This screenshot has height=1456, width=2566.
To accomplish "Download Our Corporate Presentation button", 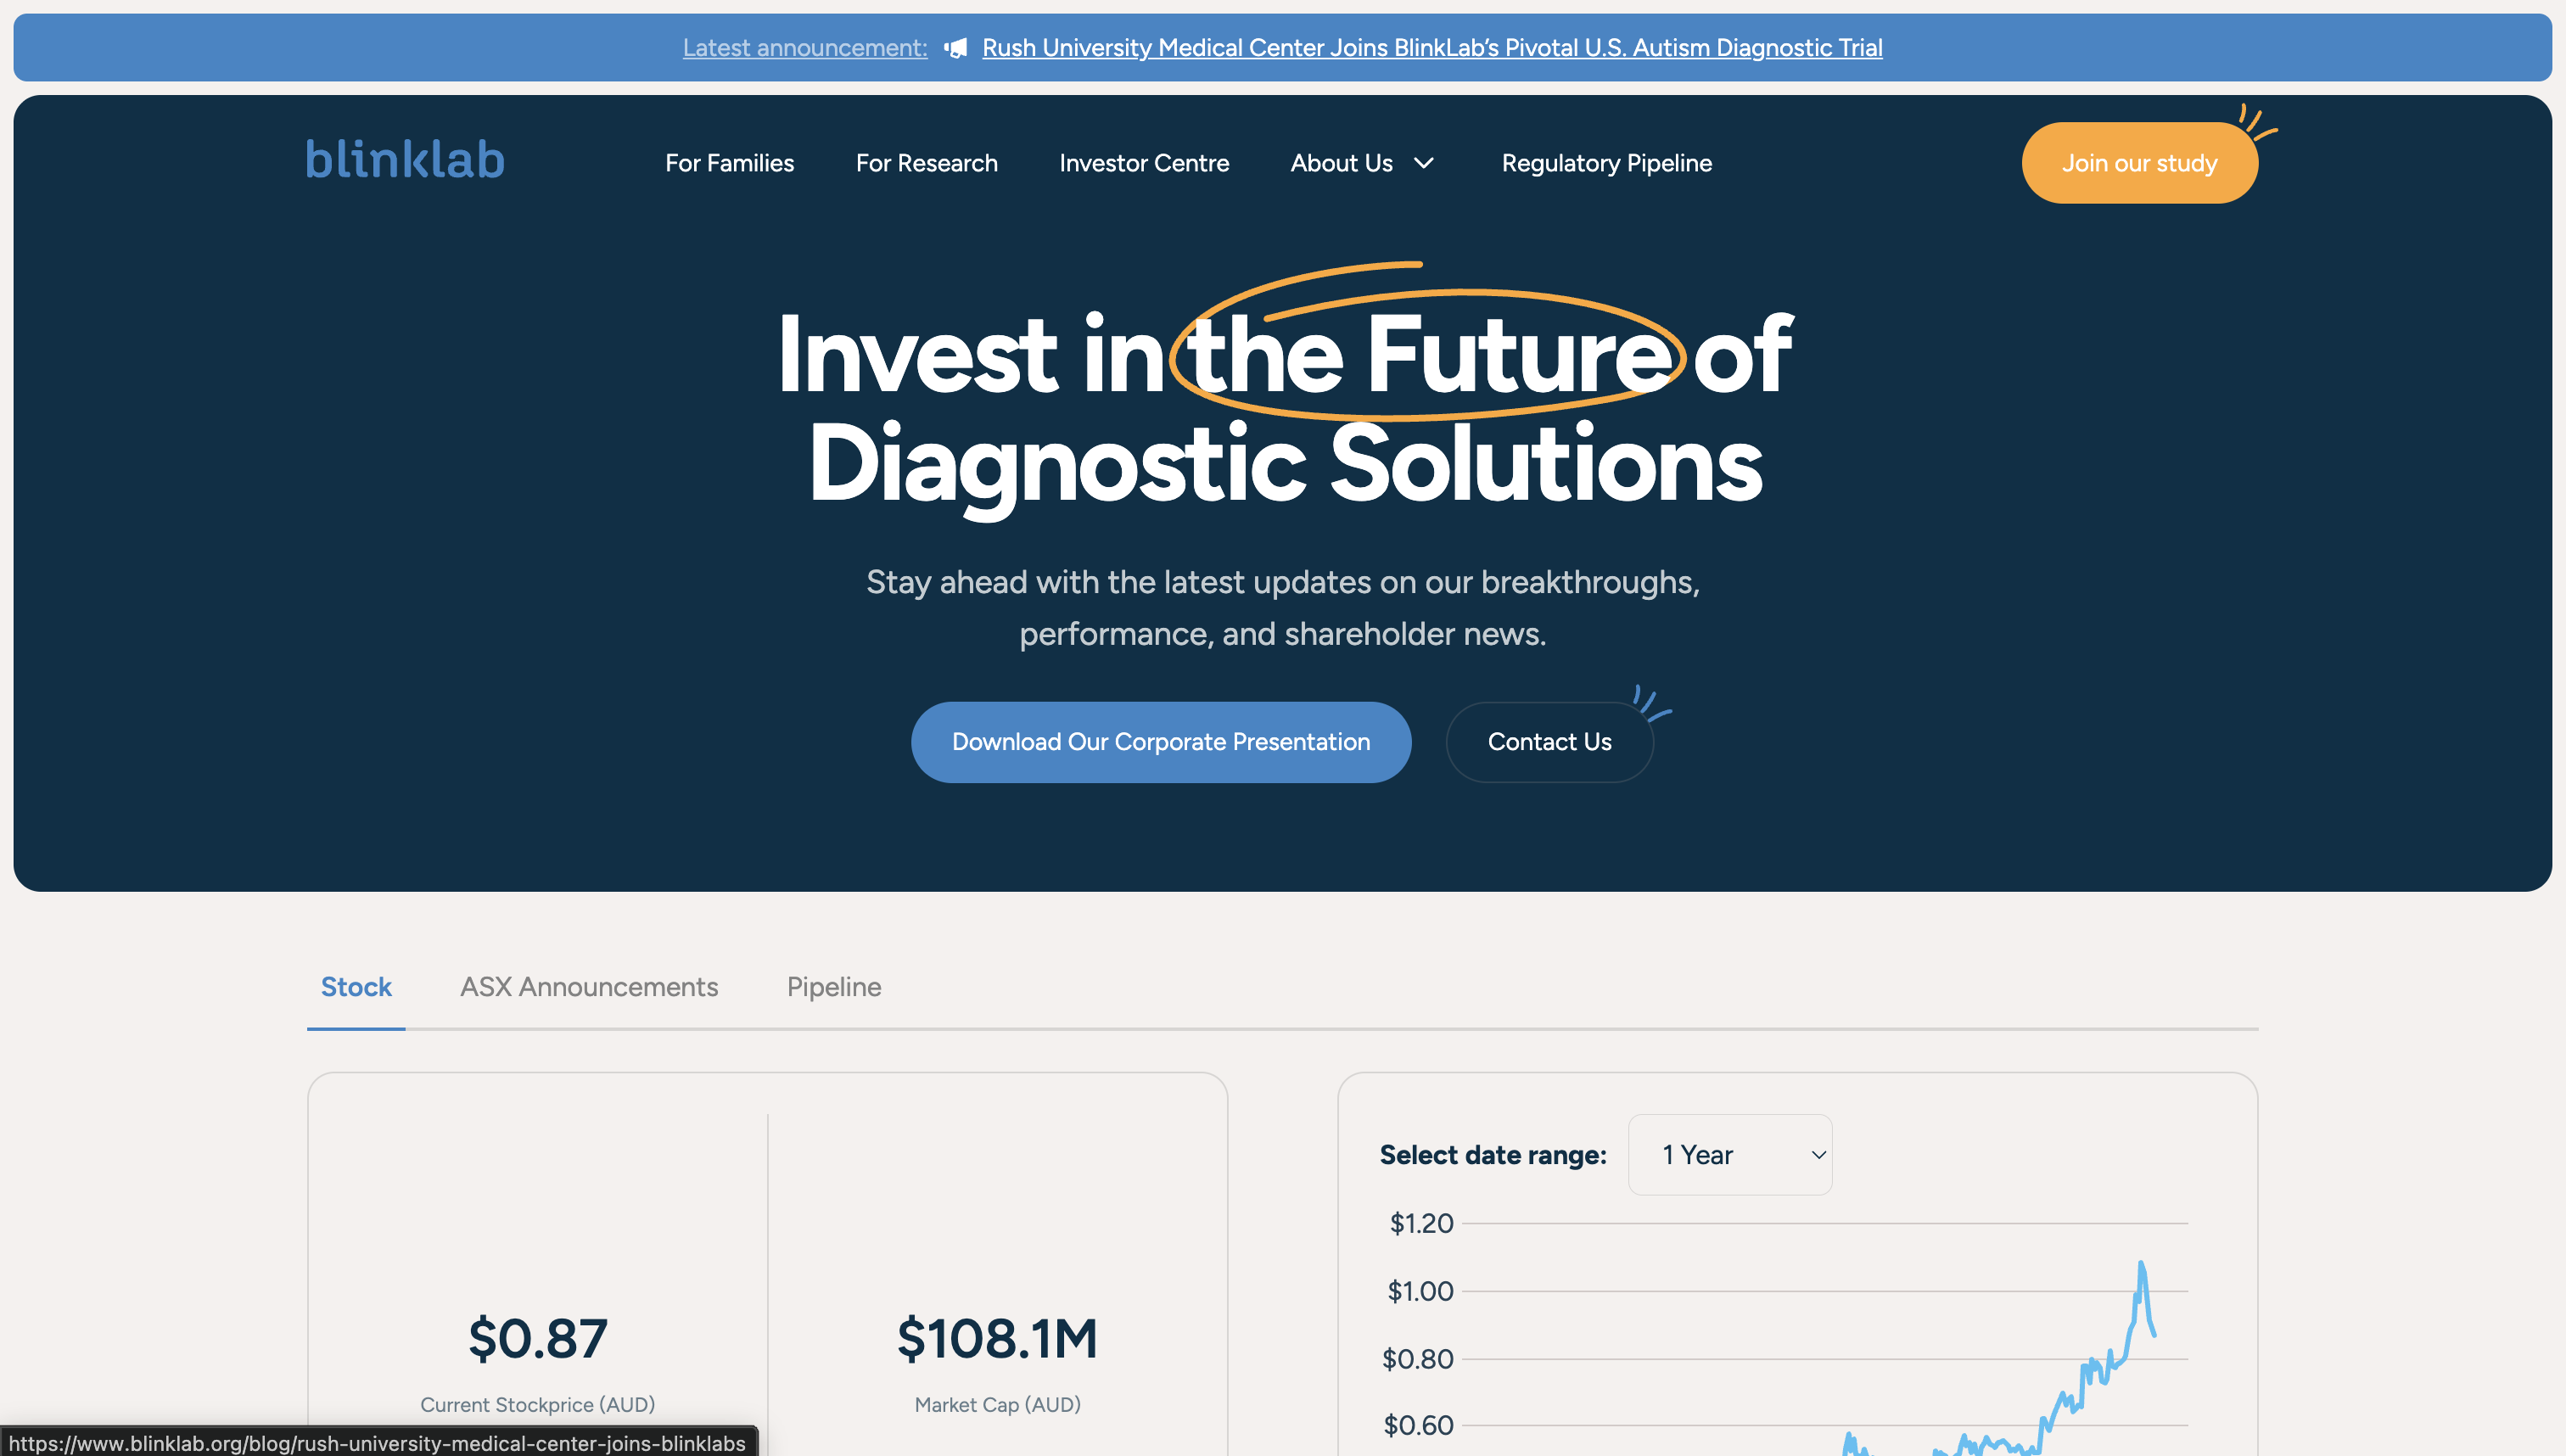I will point(1160,742).
